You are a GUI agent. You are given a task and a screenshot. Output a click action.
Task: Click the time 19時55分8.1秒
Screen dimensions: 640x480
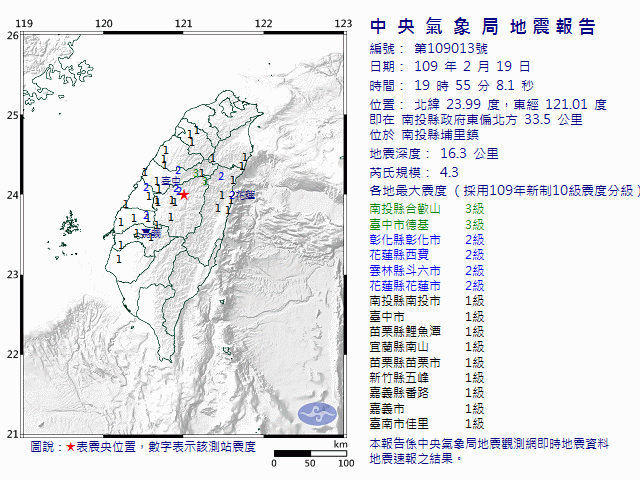(x=474, y=85)
